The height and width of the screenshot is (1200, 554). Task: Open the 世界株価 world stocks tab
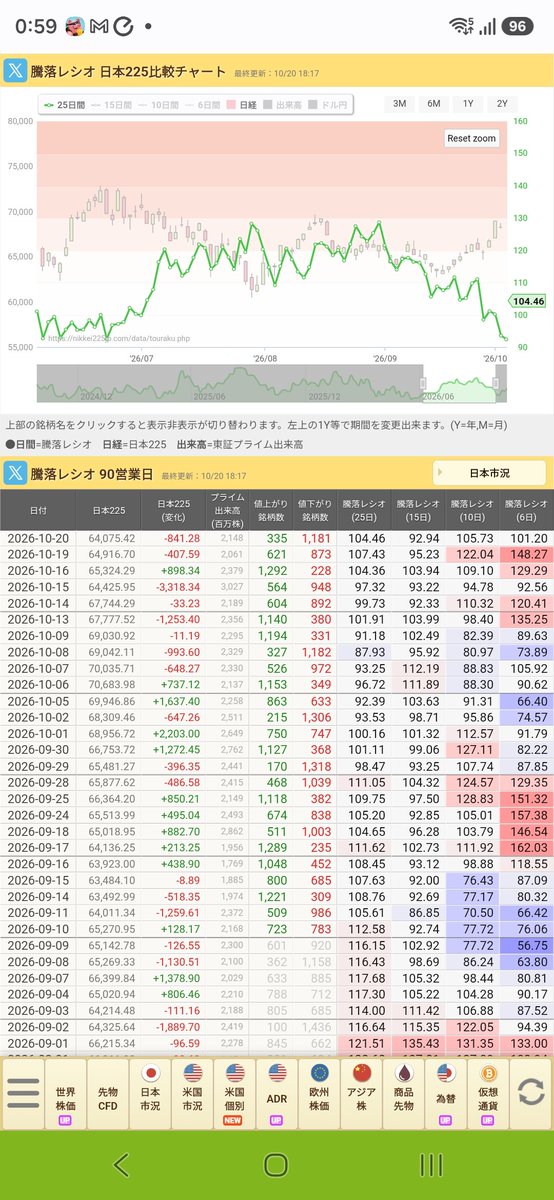tap(64, 1094)
